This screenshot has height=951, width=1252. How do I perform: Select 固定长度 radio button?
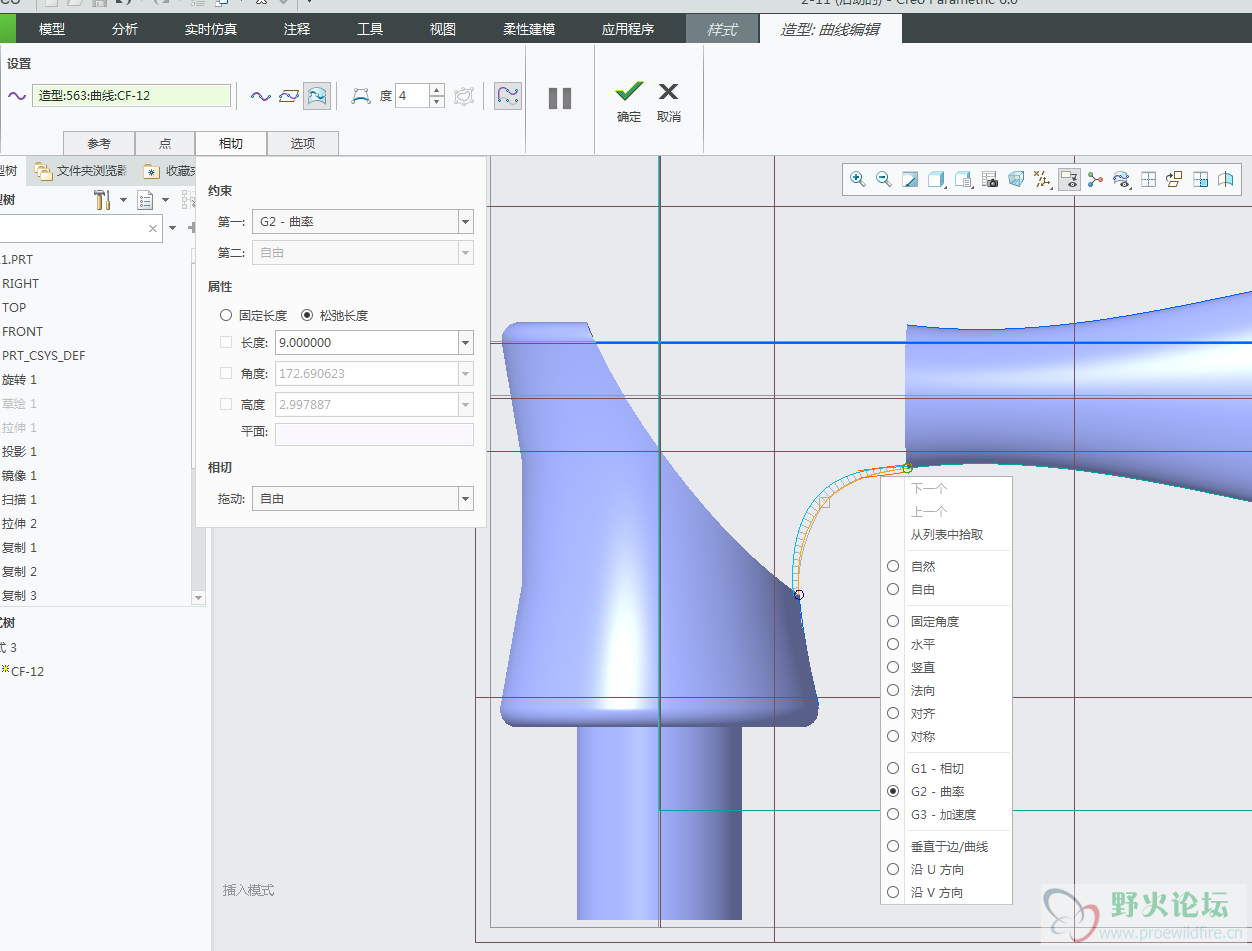coord(226,315)
